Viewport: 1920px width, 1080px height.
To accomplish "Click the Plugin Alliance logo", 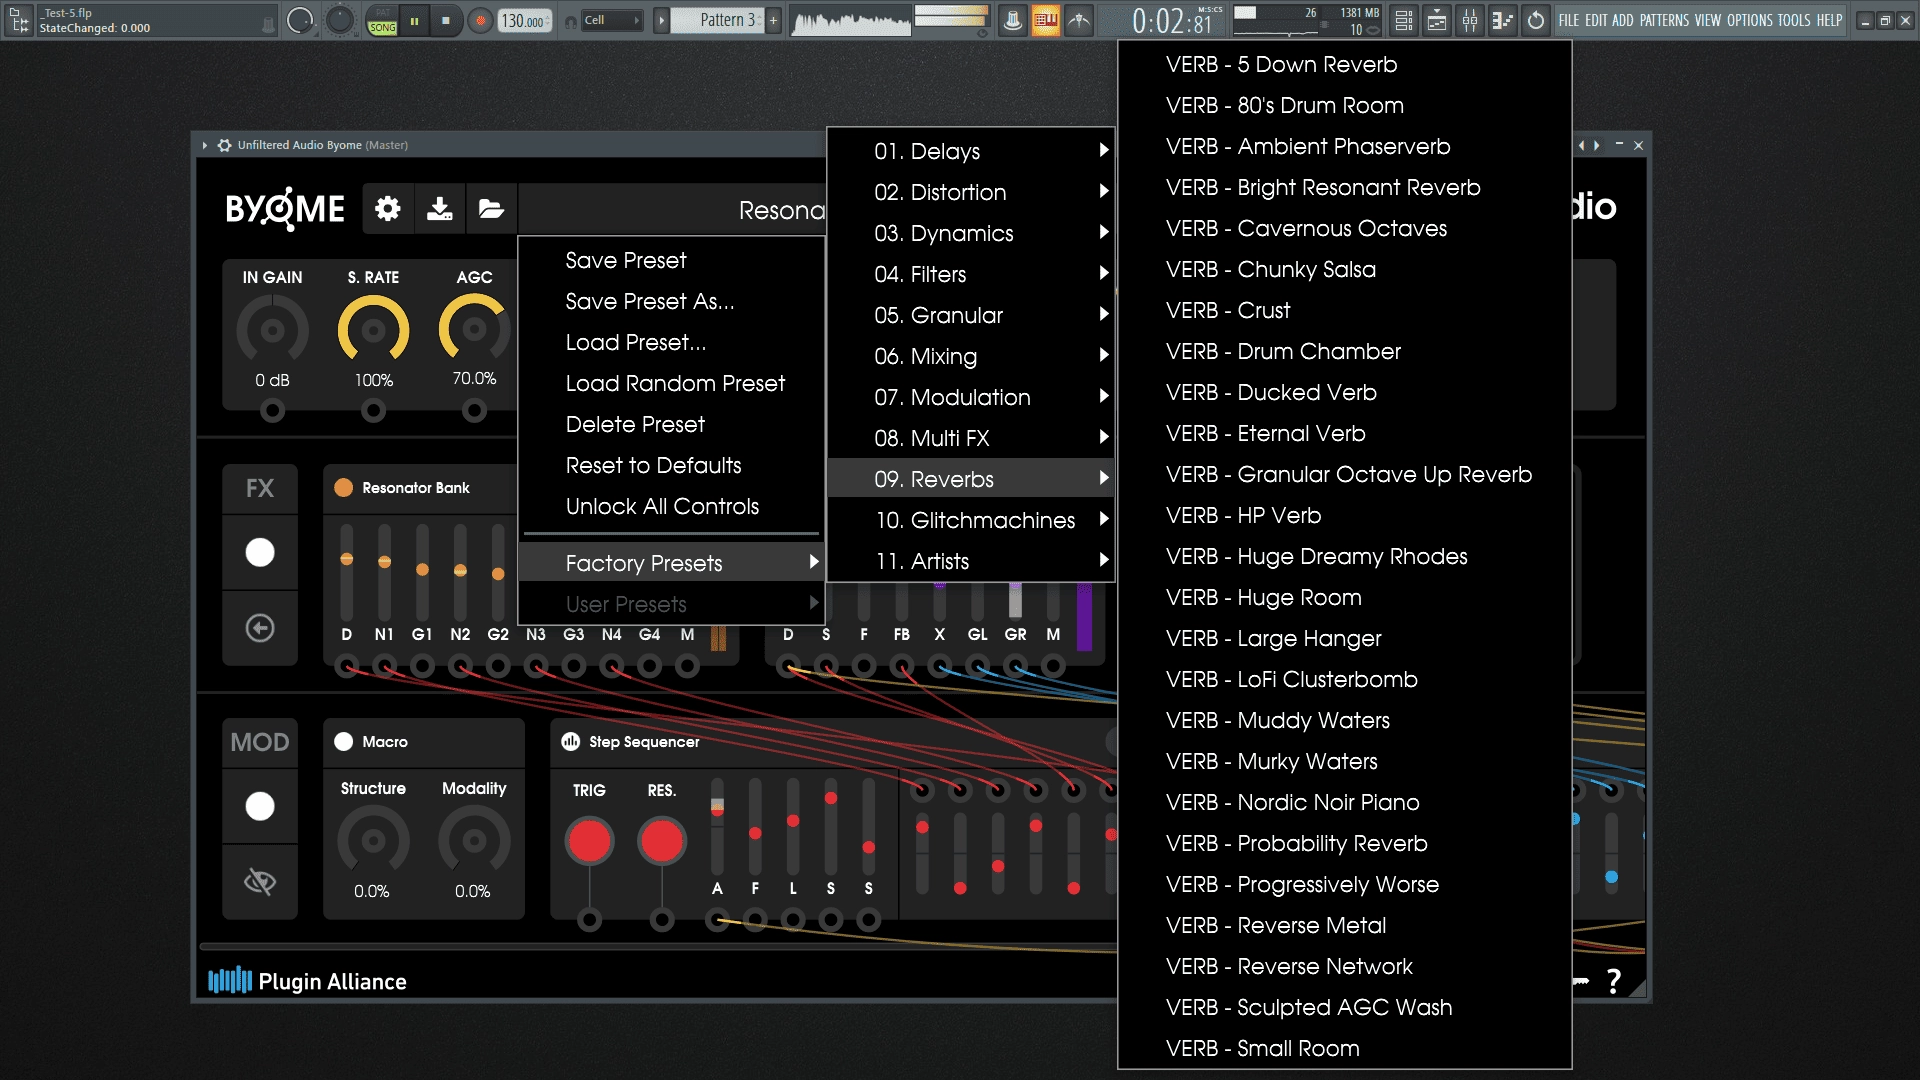I will pyautogui.click(x=308, y=981).
